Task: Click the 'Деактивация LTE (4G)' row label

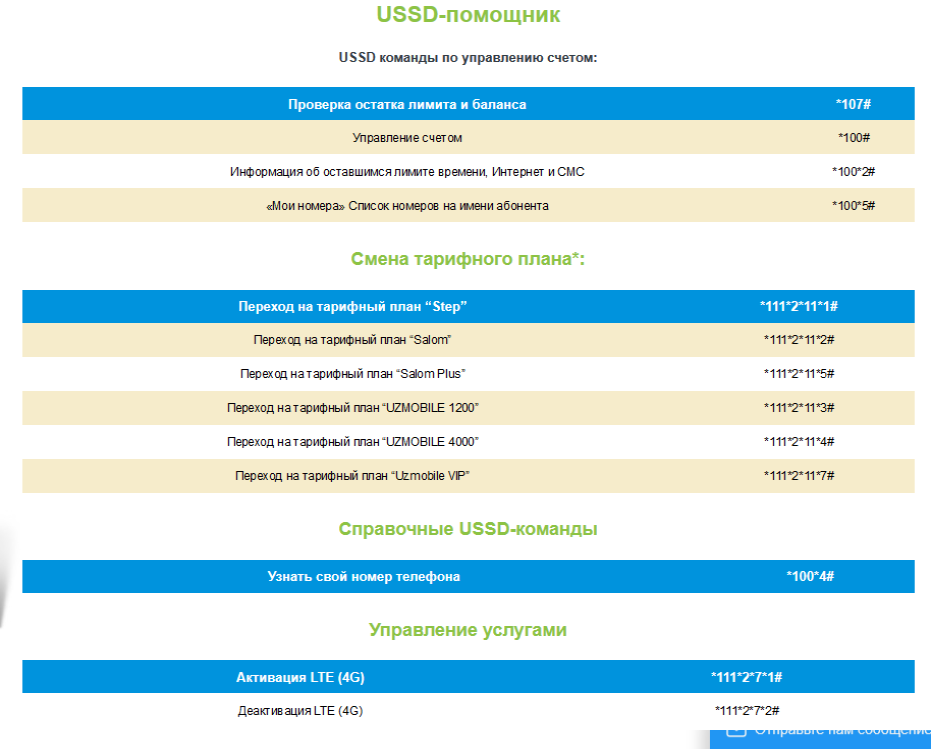Action: 300,711
